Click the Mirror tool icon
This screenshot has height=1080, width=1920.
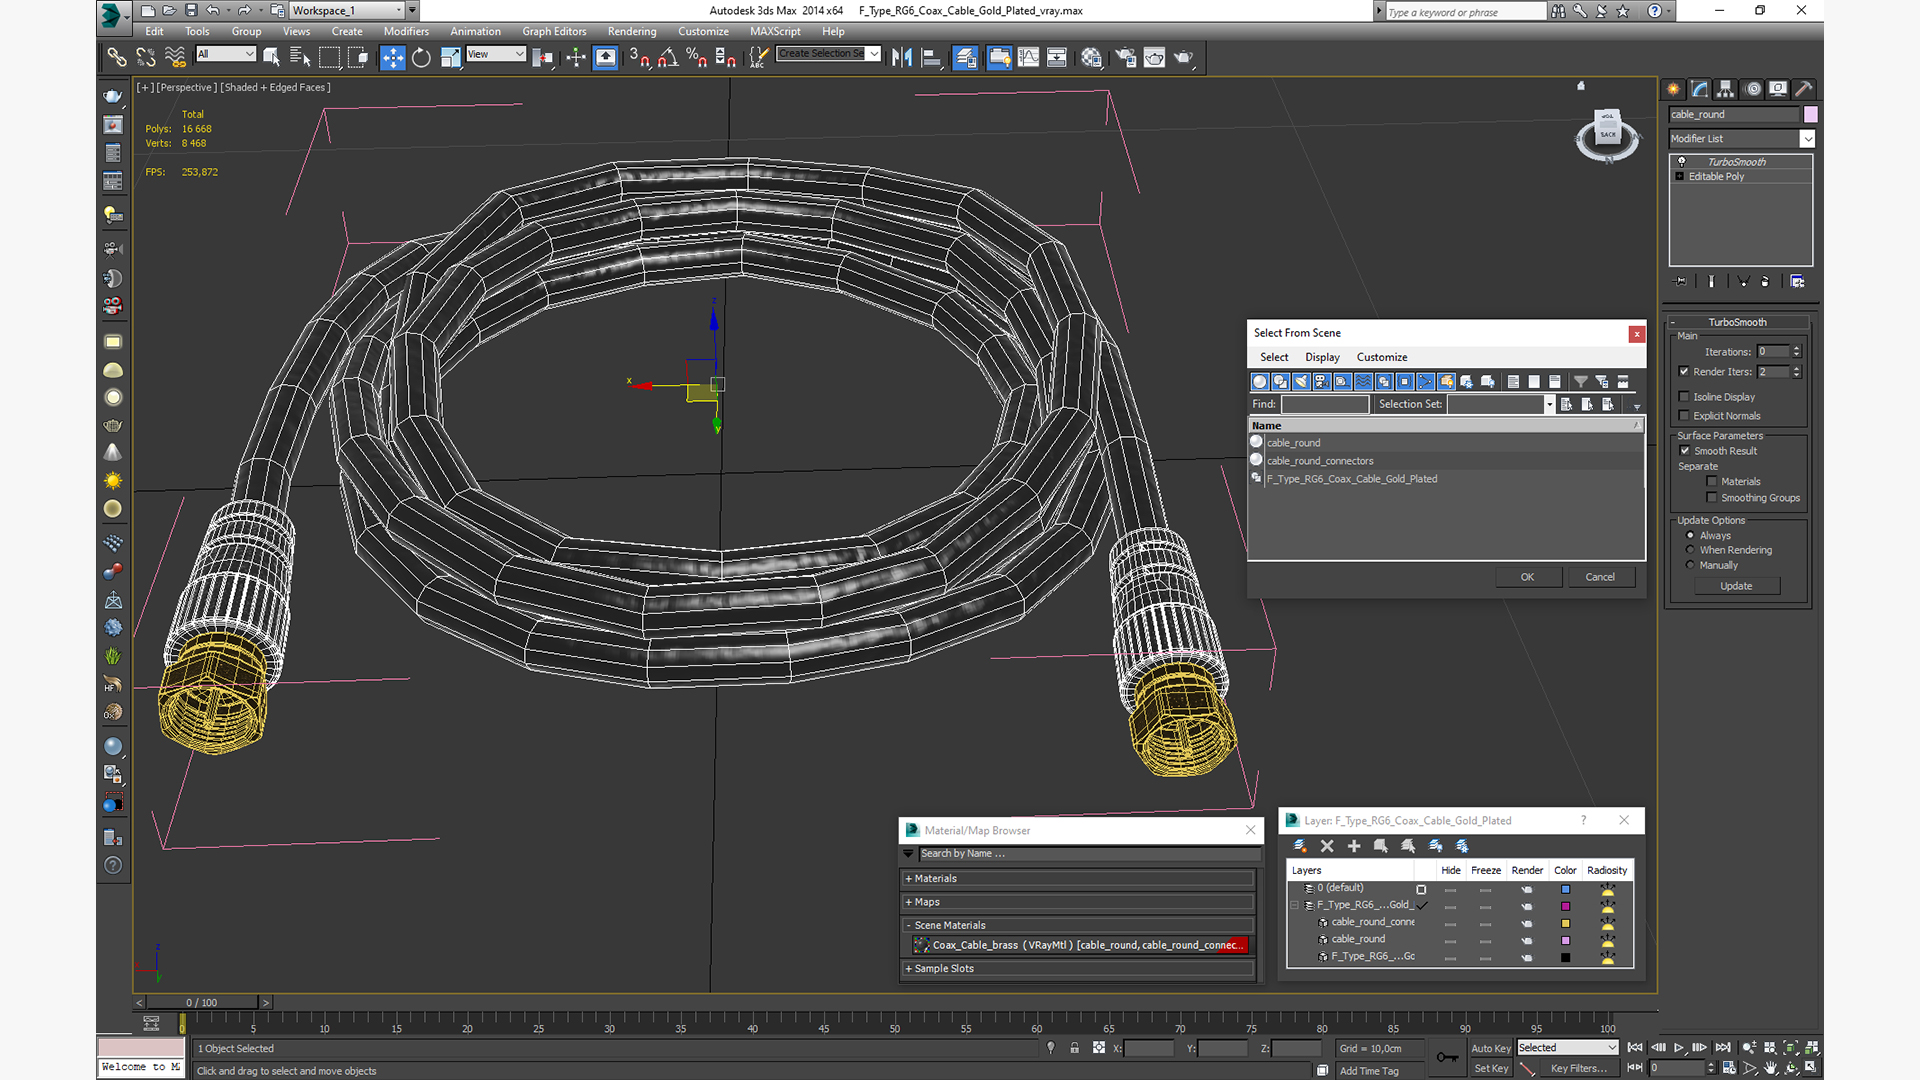(x=902, y=58)
